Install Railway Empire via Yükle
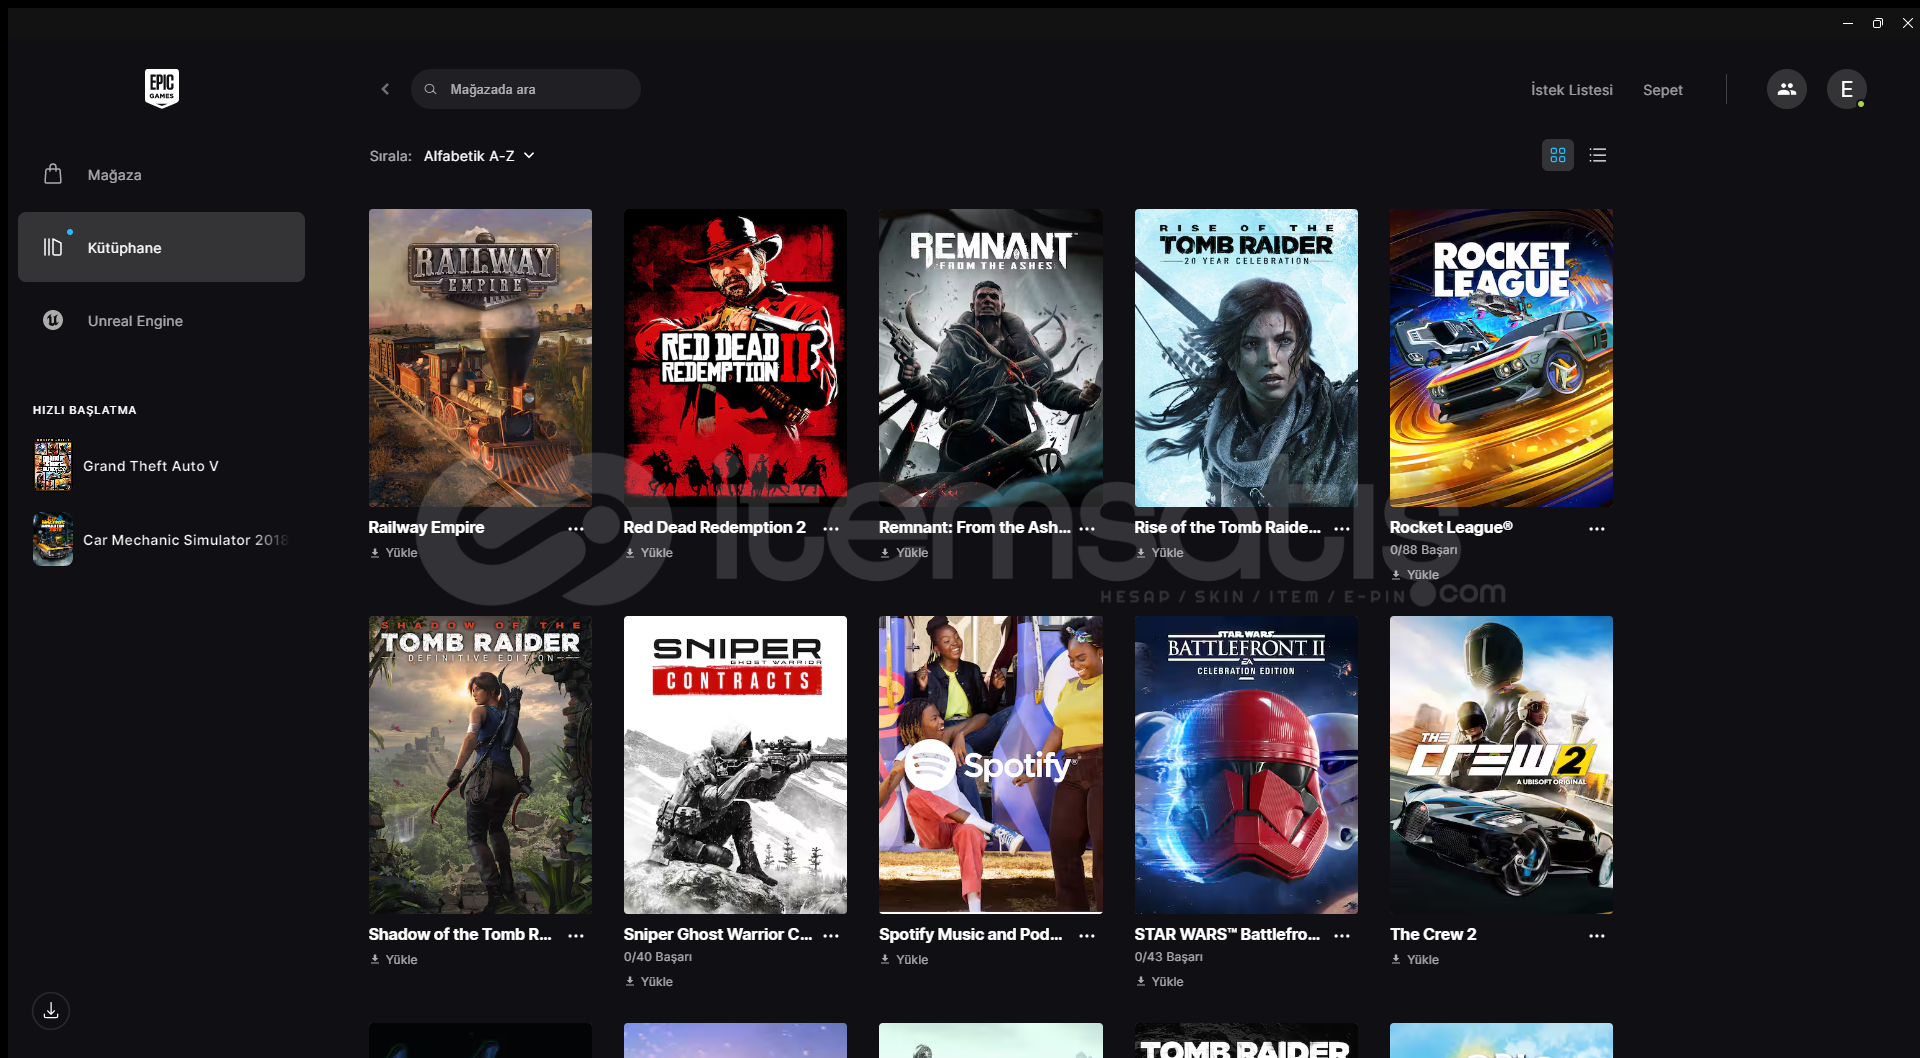The width and height of the screenshot is (1920, 1058). point(394,552)
